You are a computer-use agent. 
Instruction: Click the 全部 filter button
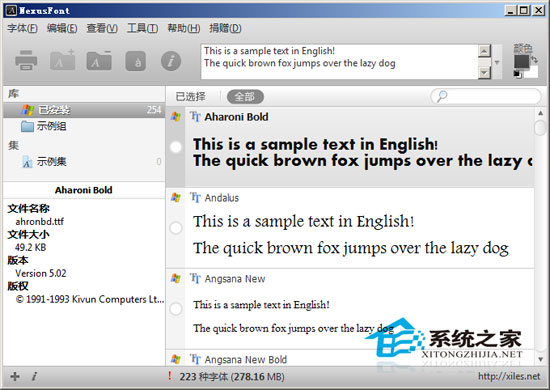245,96
